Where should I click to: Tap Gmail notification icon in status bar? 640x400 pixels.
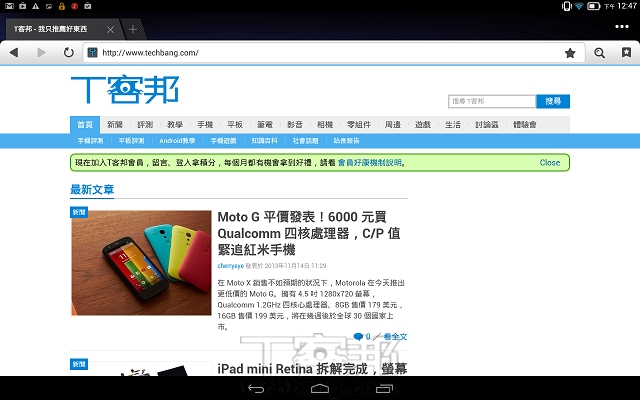(9, 6)
